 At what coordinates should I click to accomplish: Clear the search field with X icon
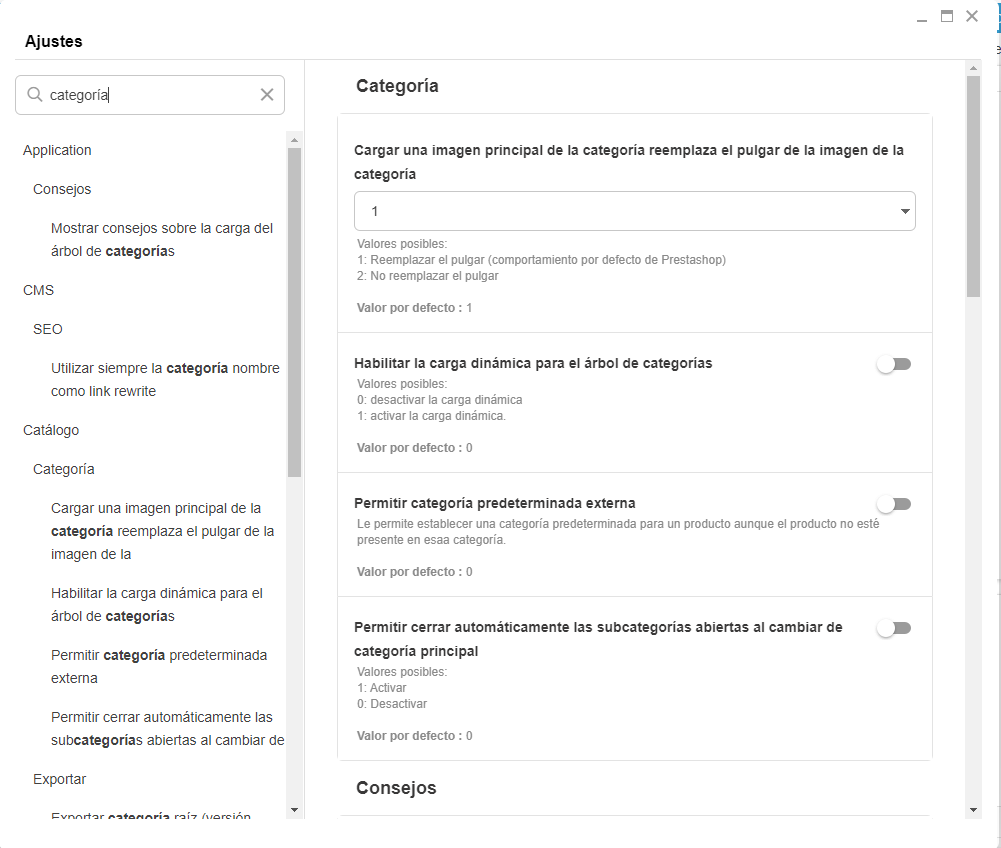coord(267,95)
